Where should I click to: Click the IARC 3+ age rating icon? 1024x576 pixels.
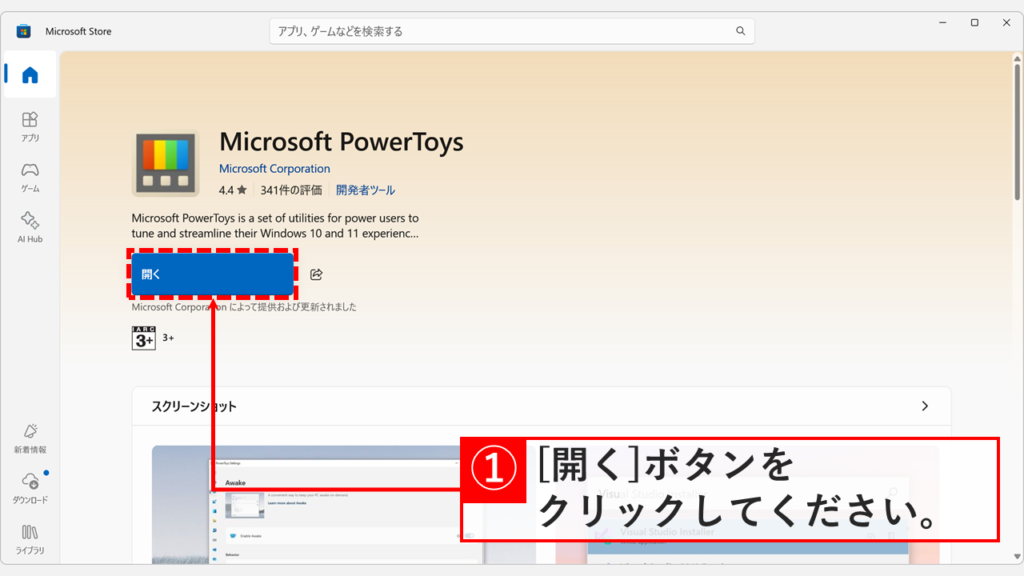[144, 338]
